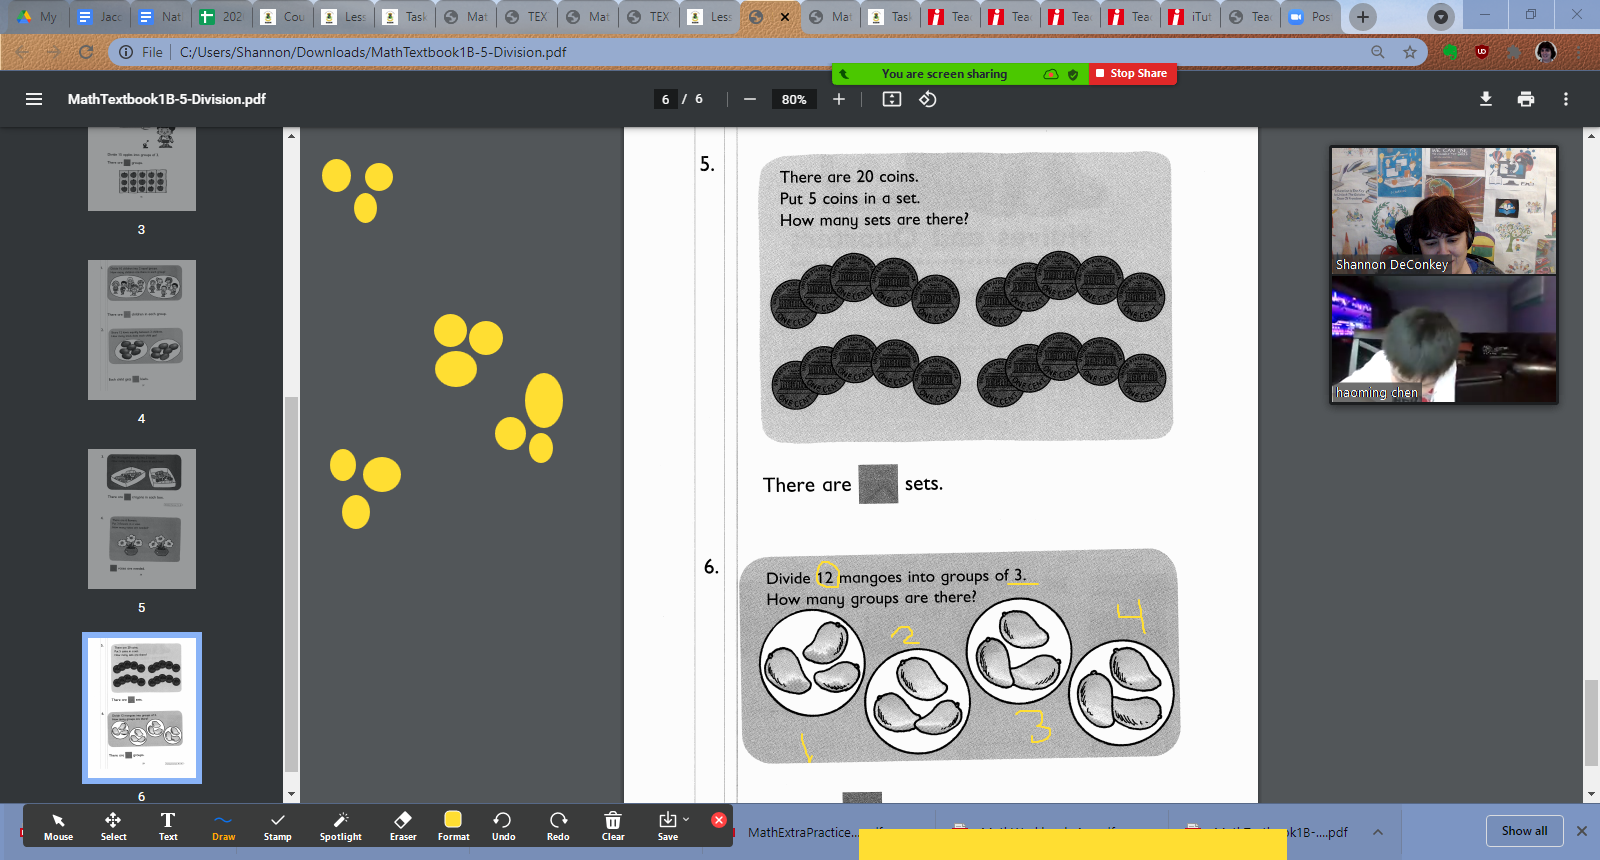Click the screen sharing status indicator
This screenshot has width=1600, height=860.
tap(944, 74)
